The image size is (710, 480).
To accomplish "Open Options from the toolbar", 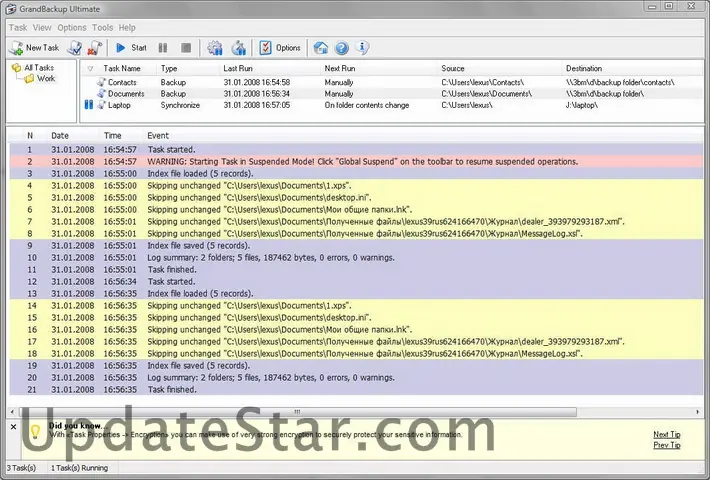I will tap(280, 48).
